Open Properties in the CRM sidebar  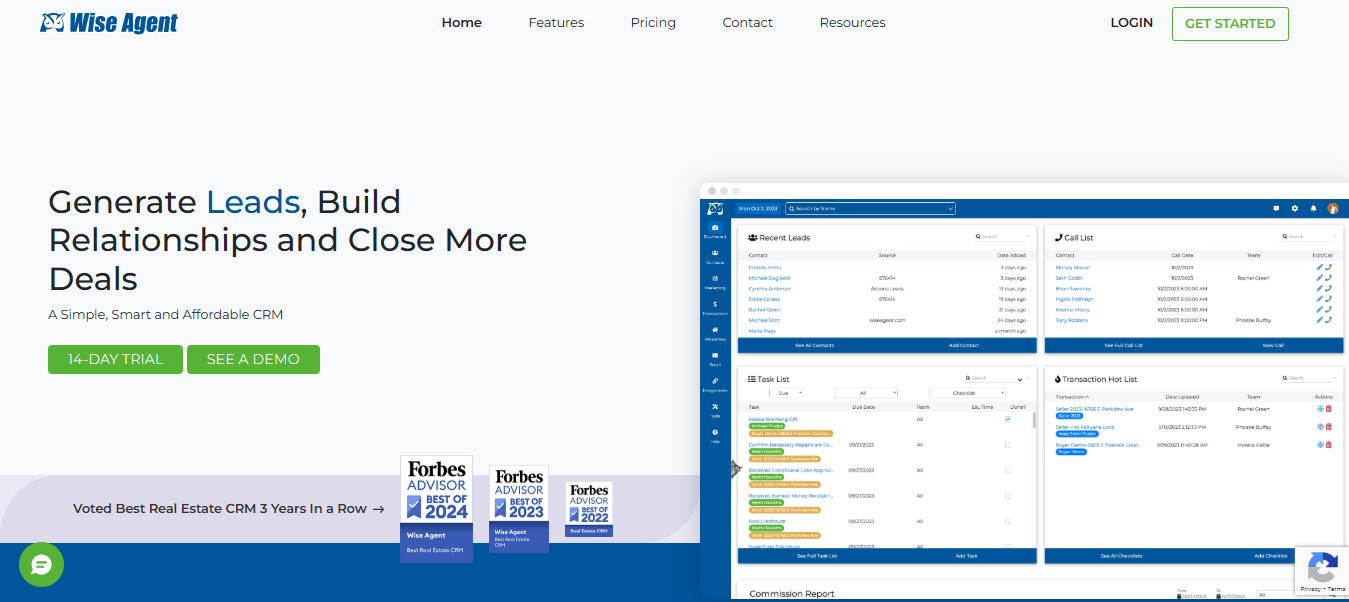point(715,333)
